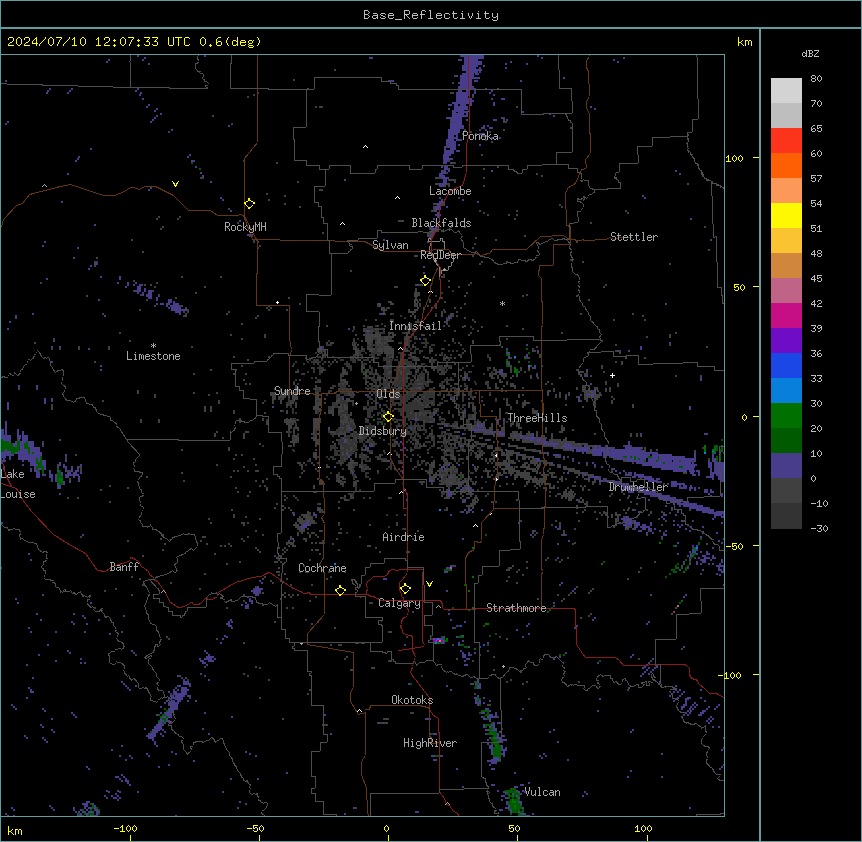Click the yellow diamond marker near RockyMH
Viewport: 862px width, 842px height.
point(249,203)
